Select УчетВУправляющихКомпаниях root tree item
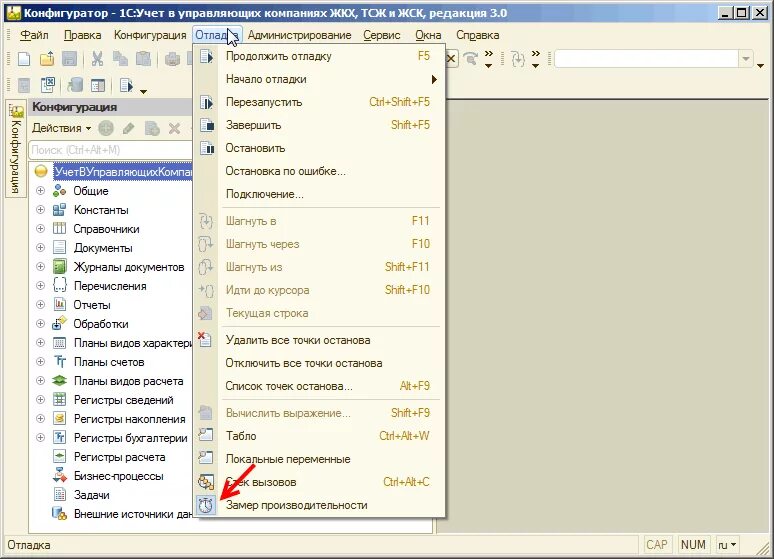This screenshot has height=559, width=774. click(123, 171)
